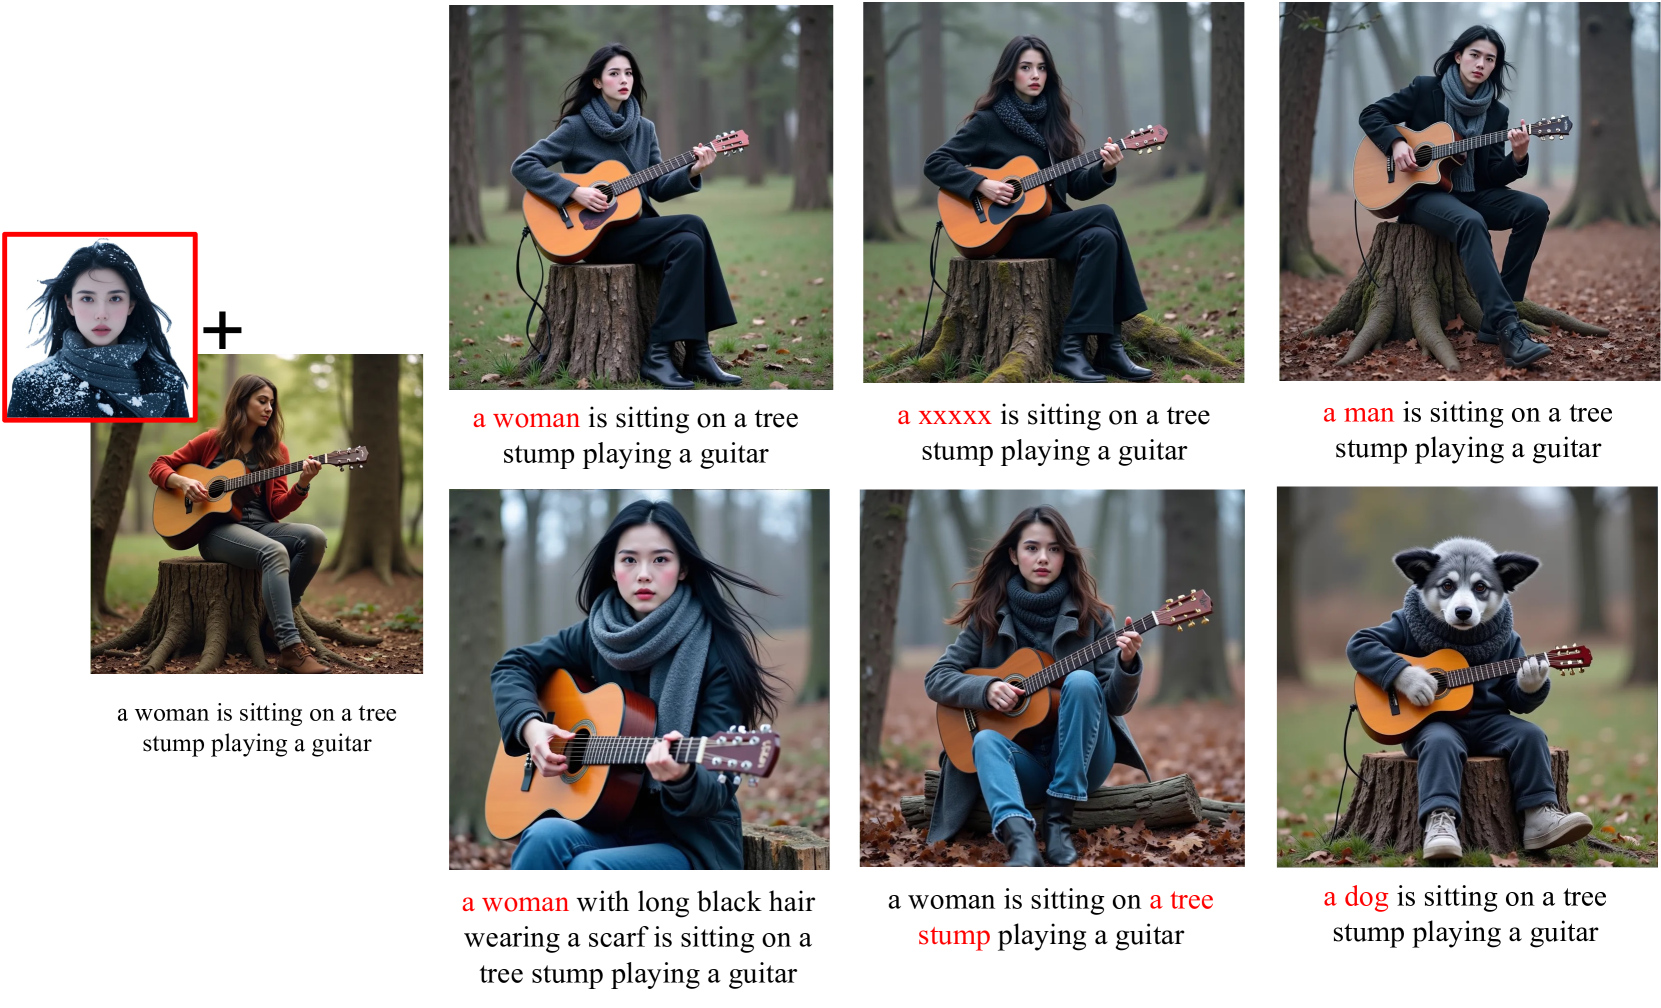Click the red 'a xxxxx' caption text

tap(944, 415)
